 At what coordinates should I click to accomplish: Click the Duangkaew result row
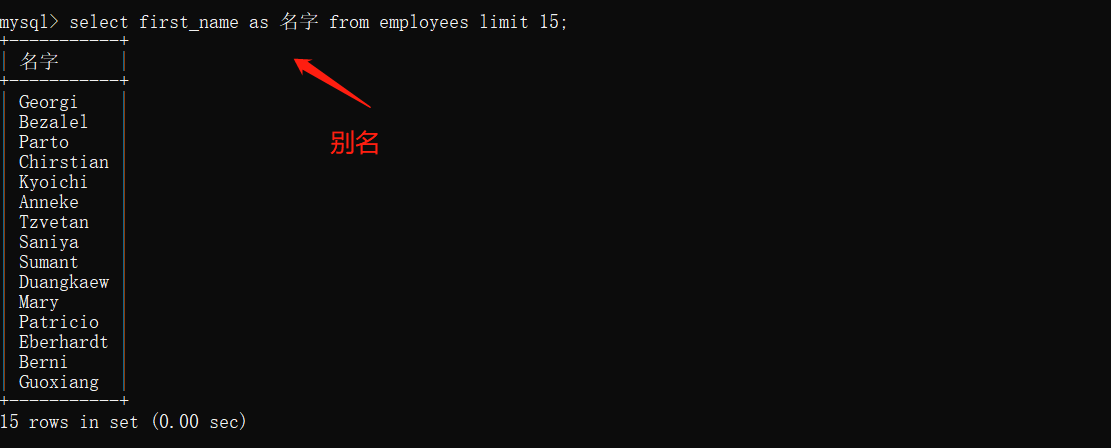pos(64,282)
